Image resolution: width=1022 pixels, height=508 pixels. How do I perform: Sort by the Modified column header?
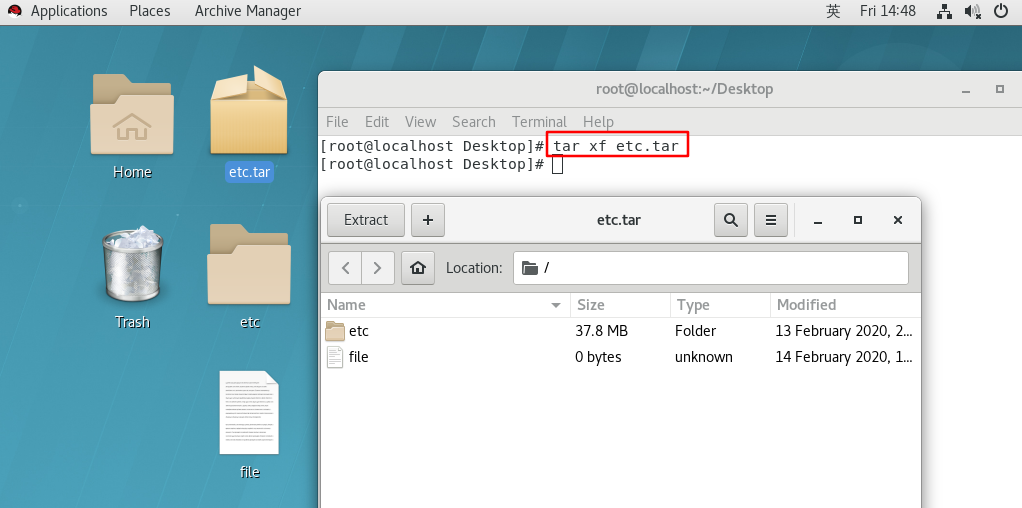click(845, 305)
